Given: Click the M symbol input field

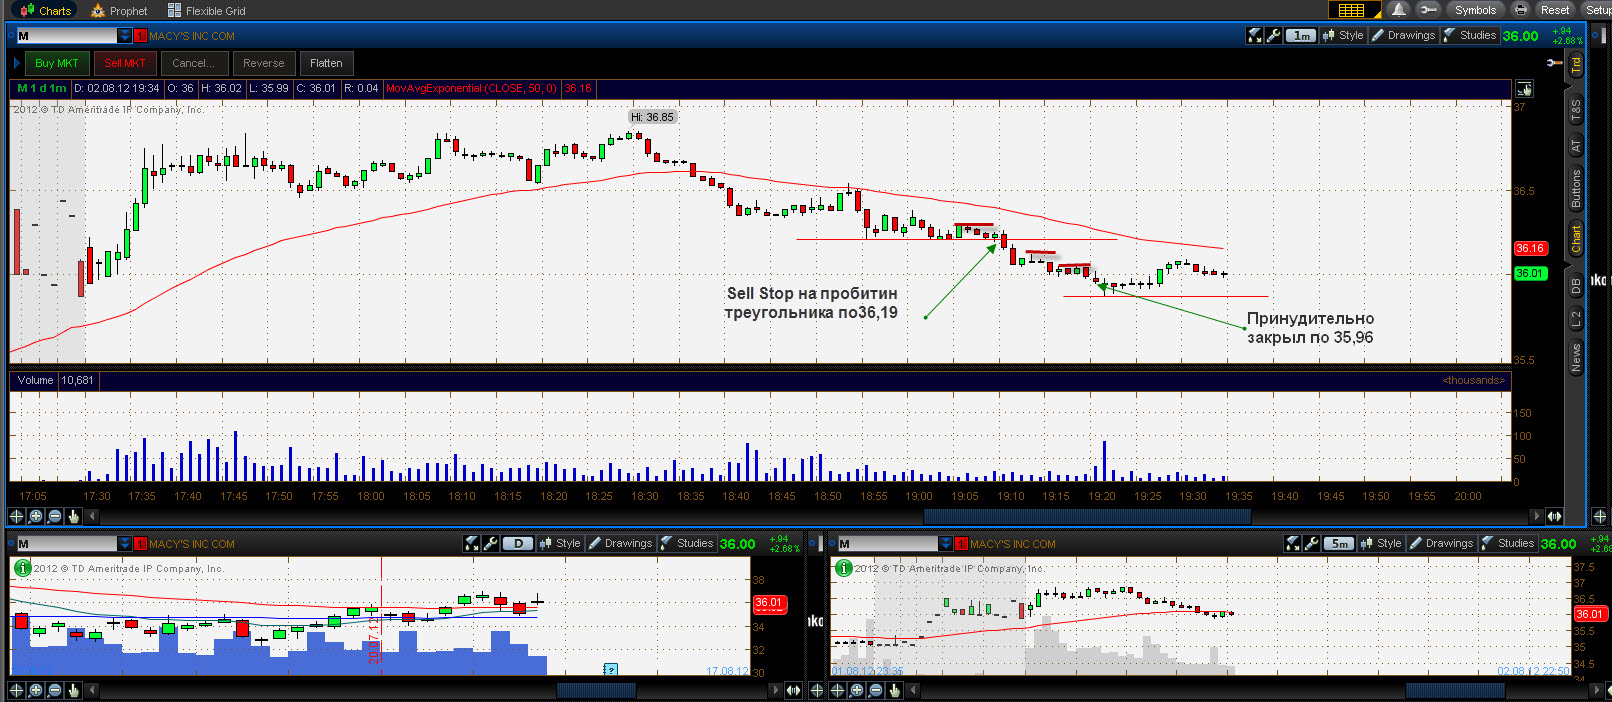Looking at the screenshot, I should click(66, 36).
